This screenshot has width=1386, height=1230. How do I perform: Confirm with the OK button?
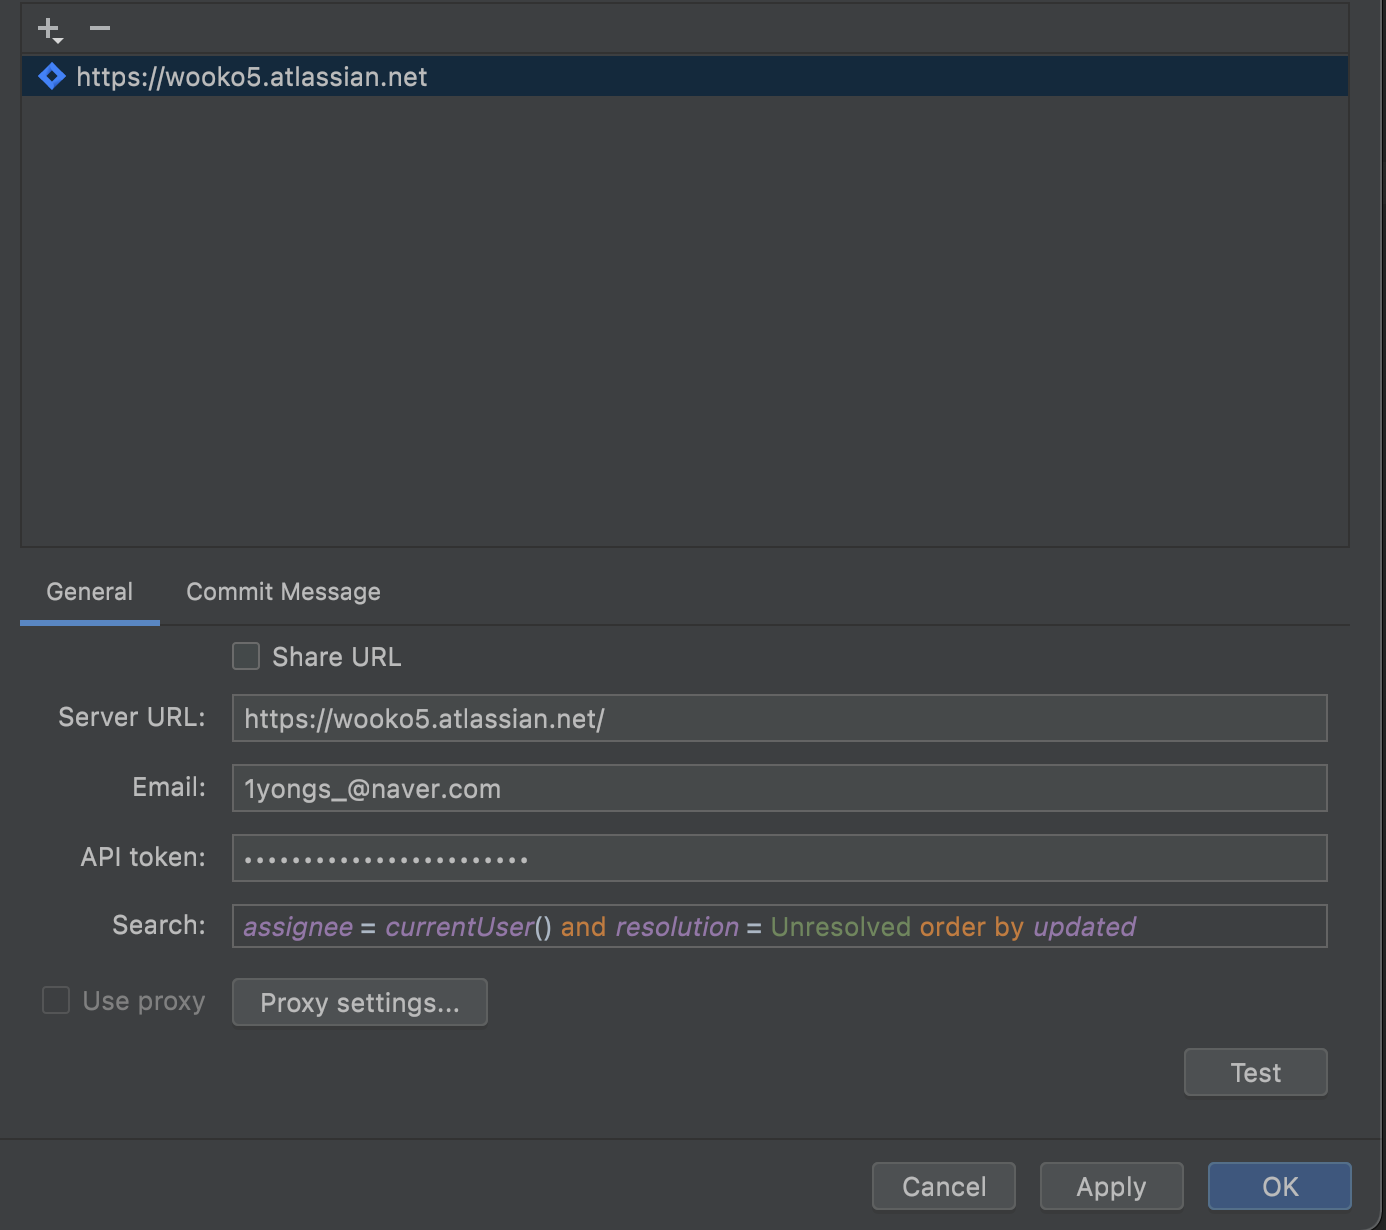tap(1280, 1186)
